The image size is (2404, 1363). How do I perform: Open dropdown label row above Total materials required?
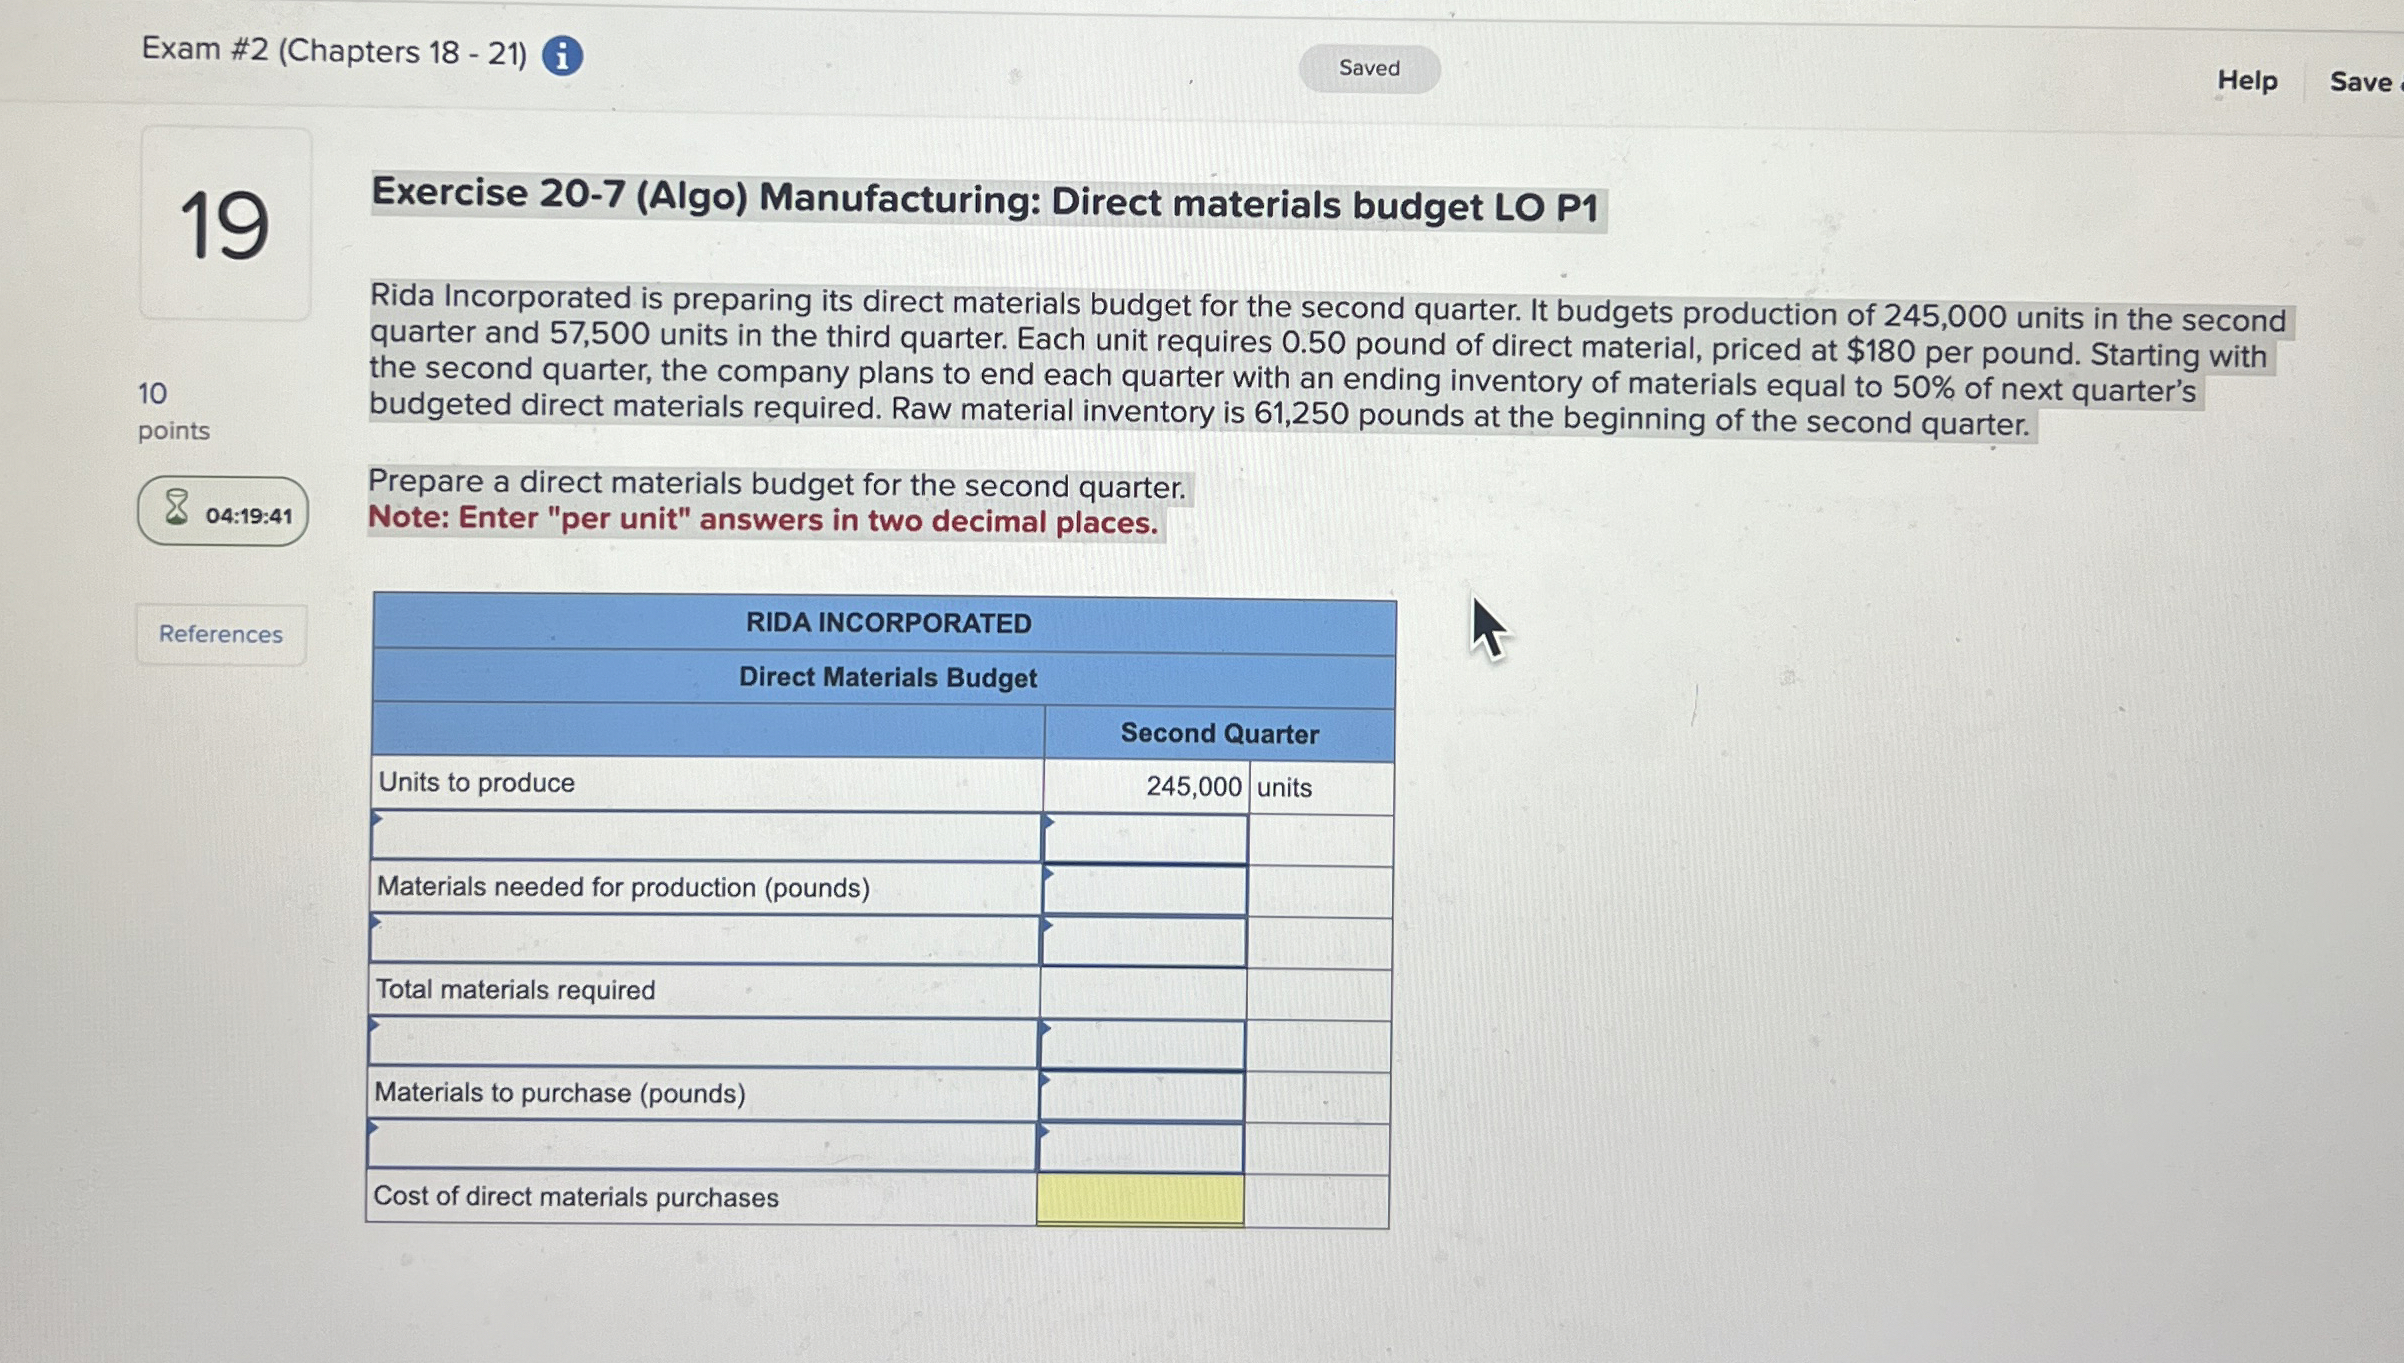pyautogui.click(x=703, y=940)
